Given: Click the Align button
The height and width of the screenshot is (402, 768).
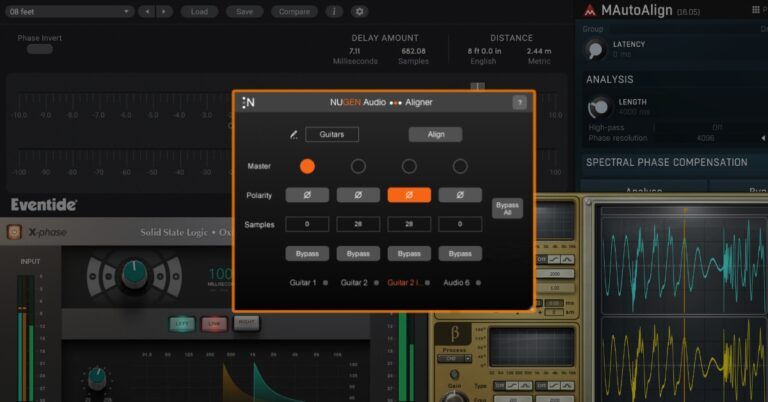Looking at the screenshot, I should click(x=435, y=135).
